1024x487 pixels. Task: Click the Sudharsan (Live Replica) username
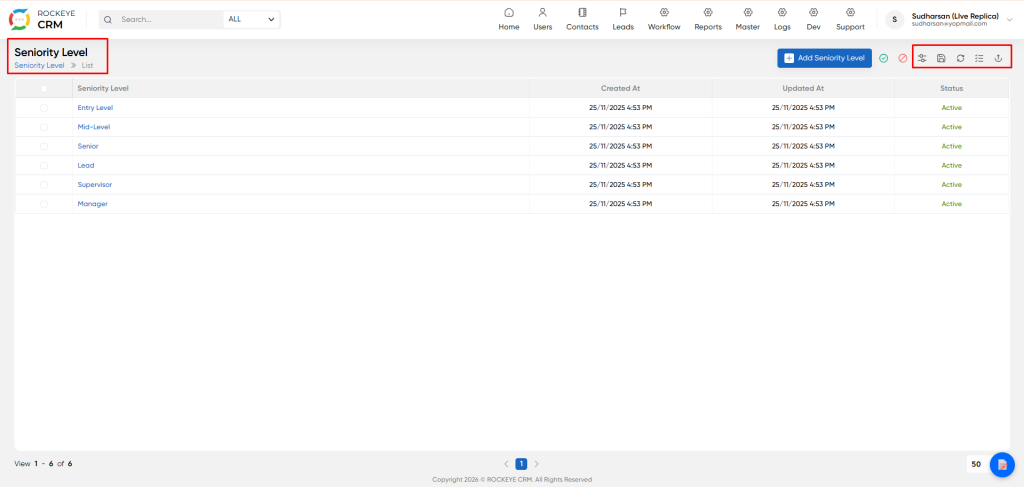click(955, 16)
